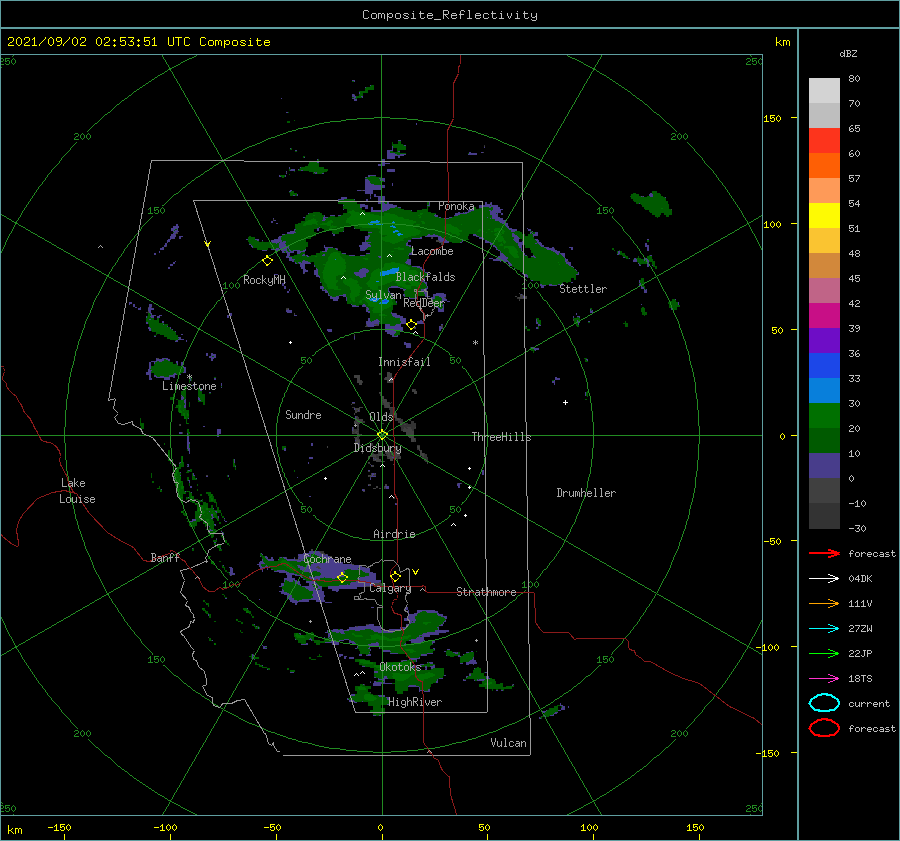Click the yellow diamond marker above Calgary

point(395,576)
